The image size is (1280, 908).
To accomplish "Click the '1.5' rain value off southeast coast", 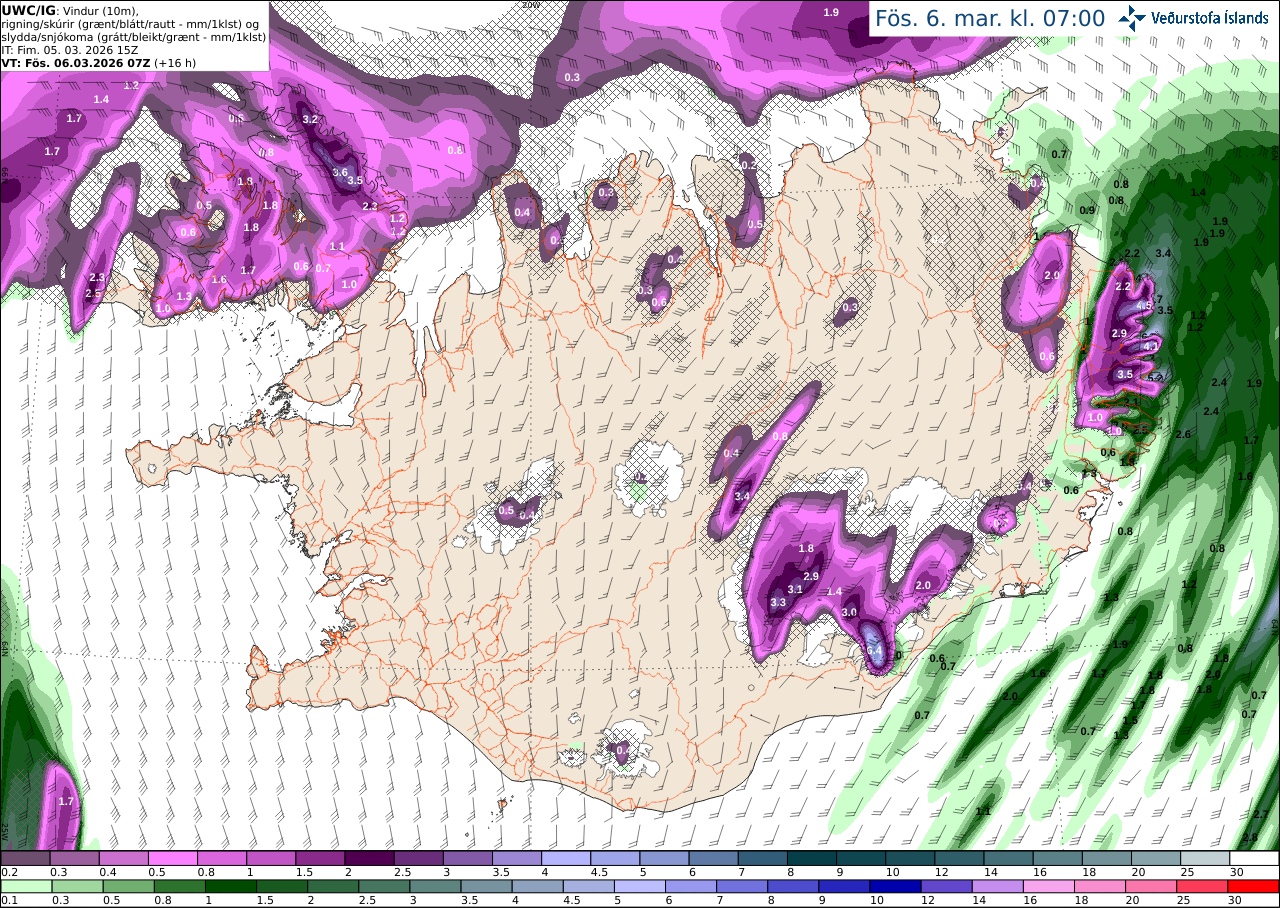I will (1130, 720).
